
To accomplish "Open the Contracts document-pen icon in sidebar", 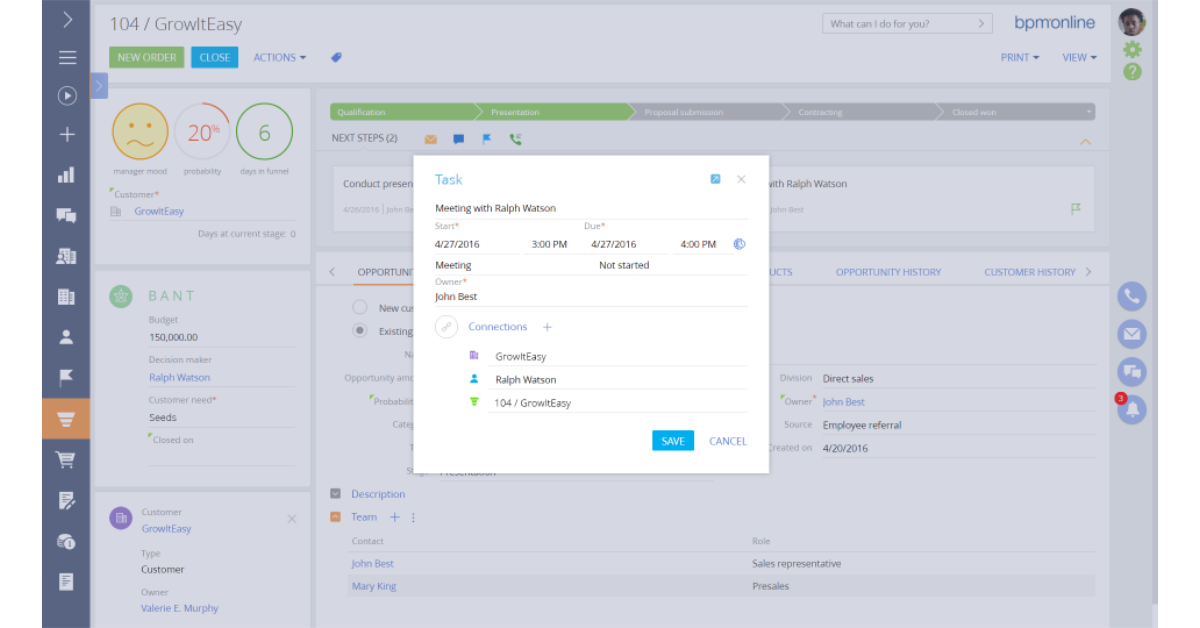I will coord(66,500).
